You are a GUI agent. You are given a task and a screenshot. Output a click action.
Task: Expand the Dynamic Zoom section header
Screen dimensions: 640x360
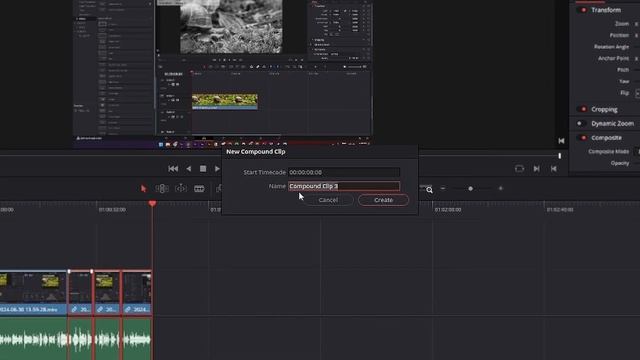(x=612, y=124)
